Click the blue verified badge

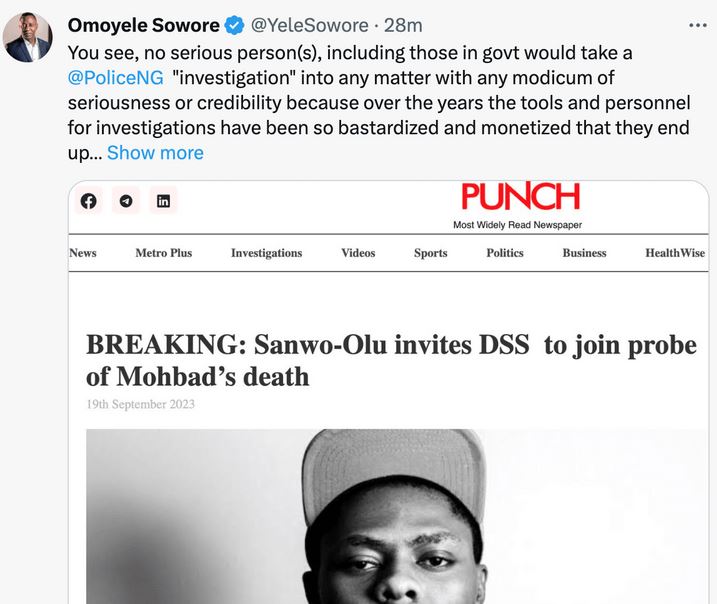click(x=234, y=26)
